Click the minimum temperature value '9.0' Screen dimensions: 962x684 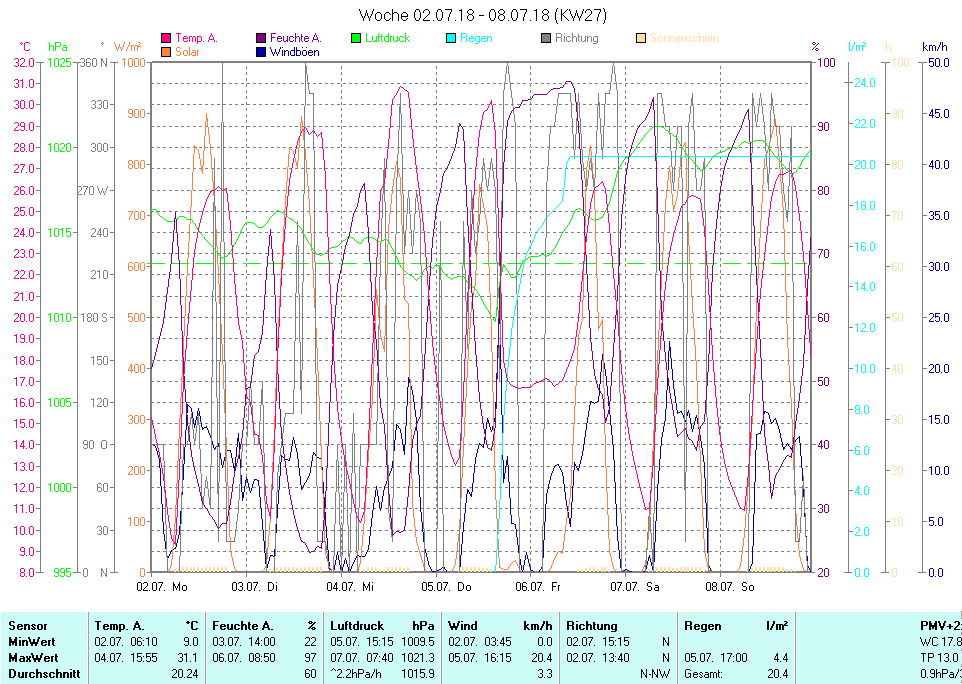pos(191,642)
